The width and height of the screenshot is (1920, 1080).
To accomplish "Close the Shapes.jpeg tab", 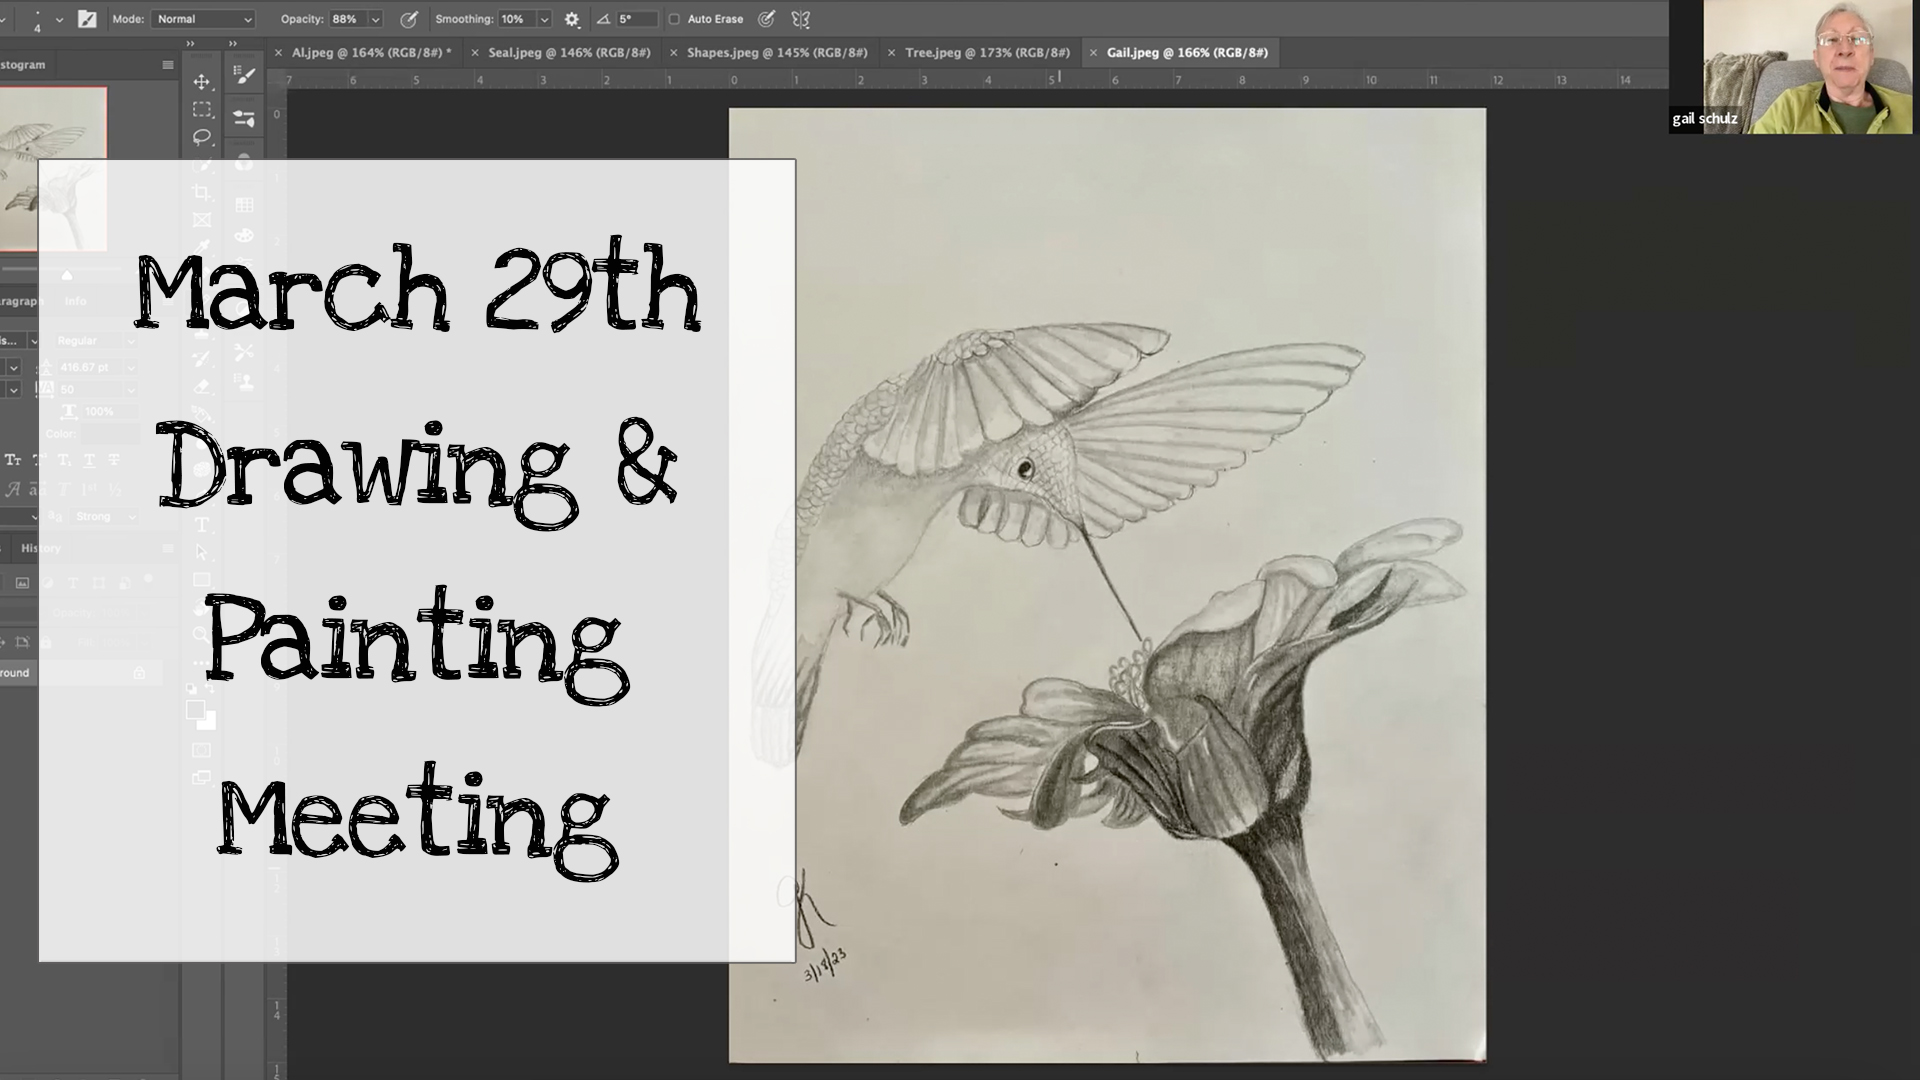I will 673,53.
